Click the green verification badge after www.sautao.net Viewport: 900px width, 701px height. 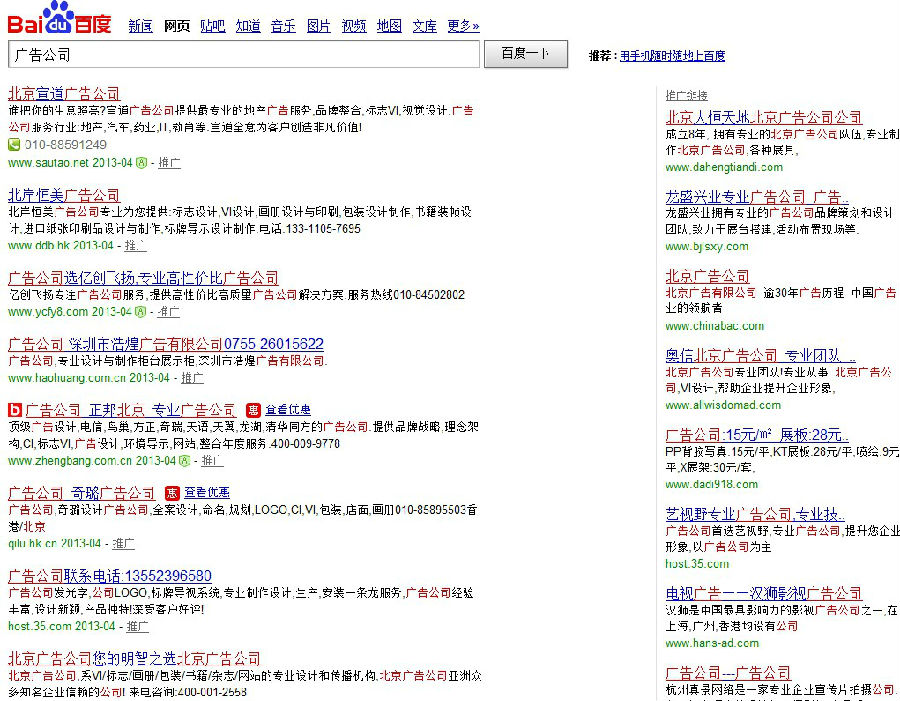141,163
